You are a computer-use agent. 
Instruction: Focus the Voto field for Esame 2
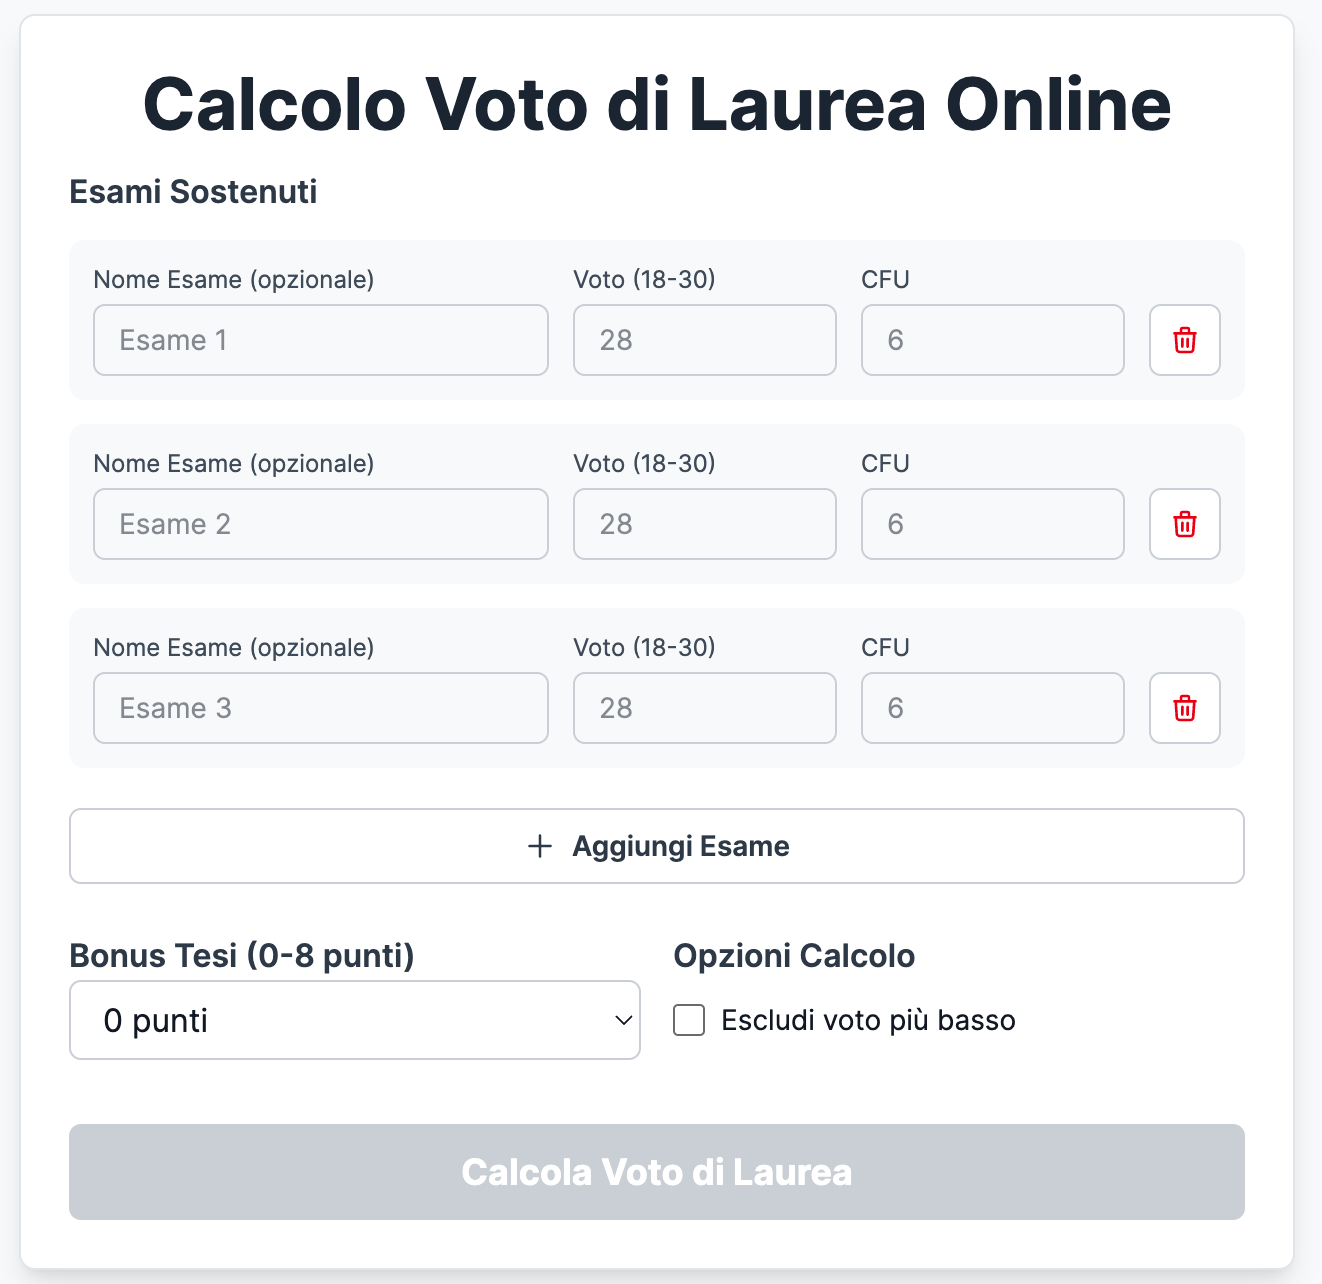coord(704,524)
